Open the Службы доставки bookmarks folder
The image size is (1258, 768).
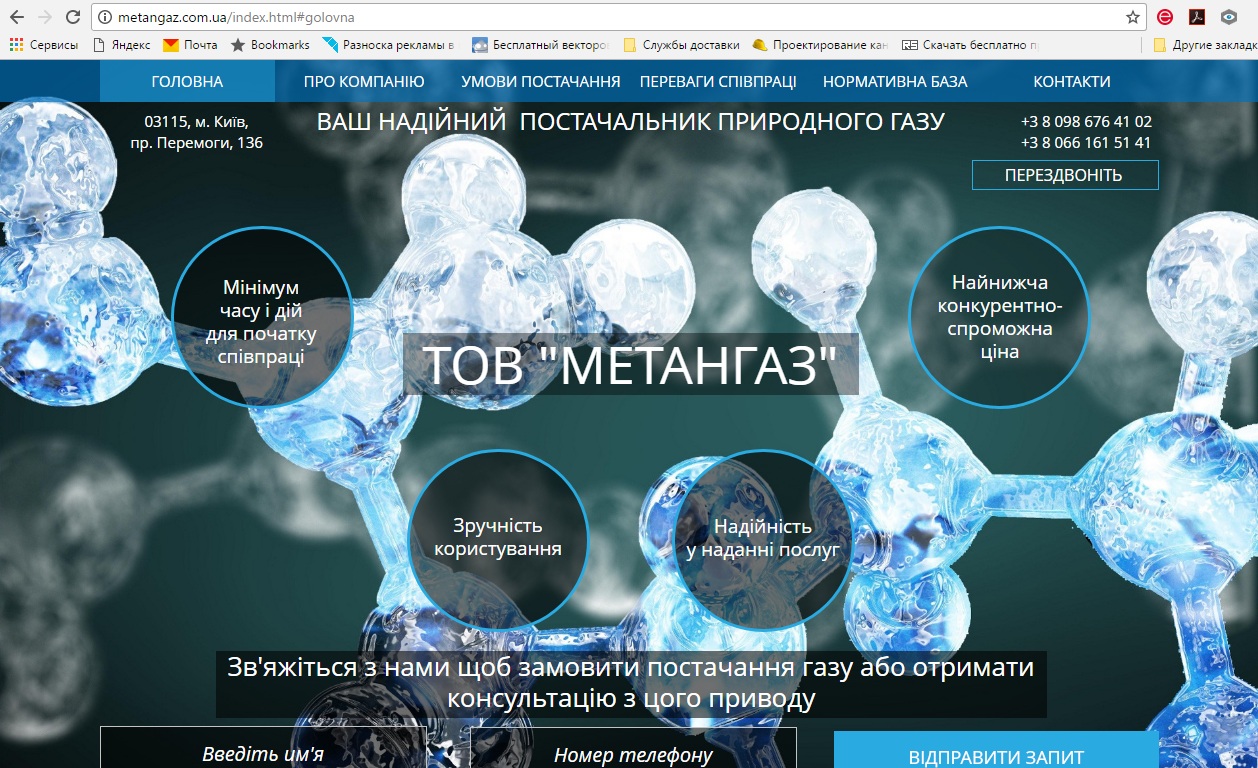pos(681,45)
